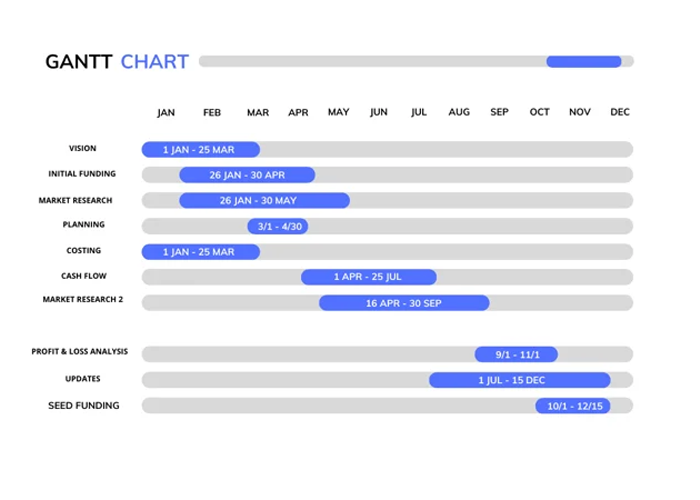Click the DEC month column header
700x500 pixels.
click(620, 113)
